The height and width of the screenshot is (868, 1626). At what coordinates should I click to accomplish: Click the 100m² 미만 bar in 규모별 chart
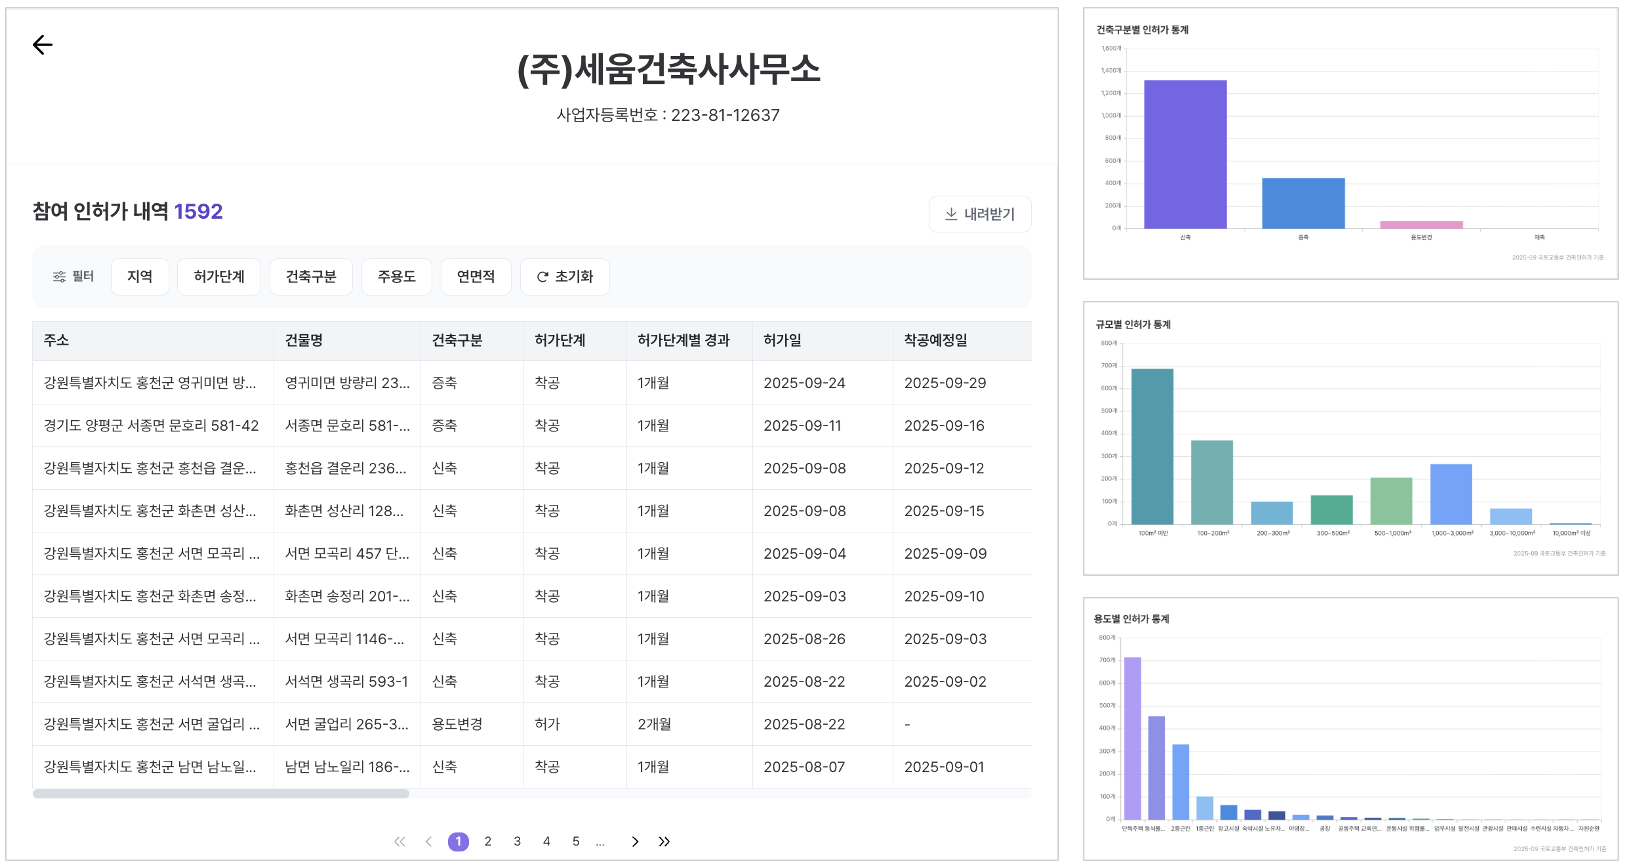tap(1152, 447)
